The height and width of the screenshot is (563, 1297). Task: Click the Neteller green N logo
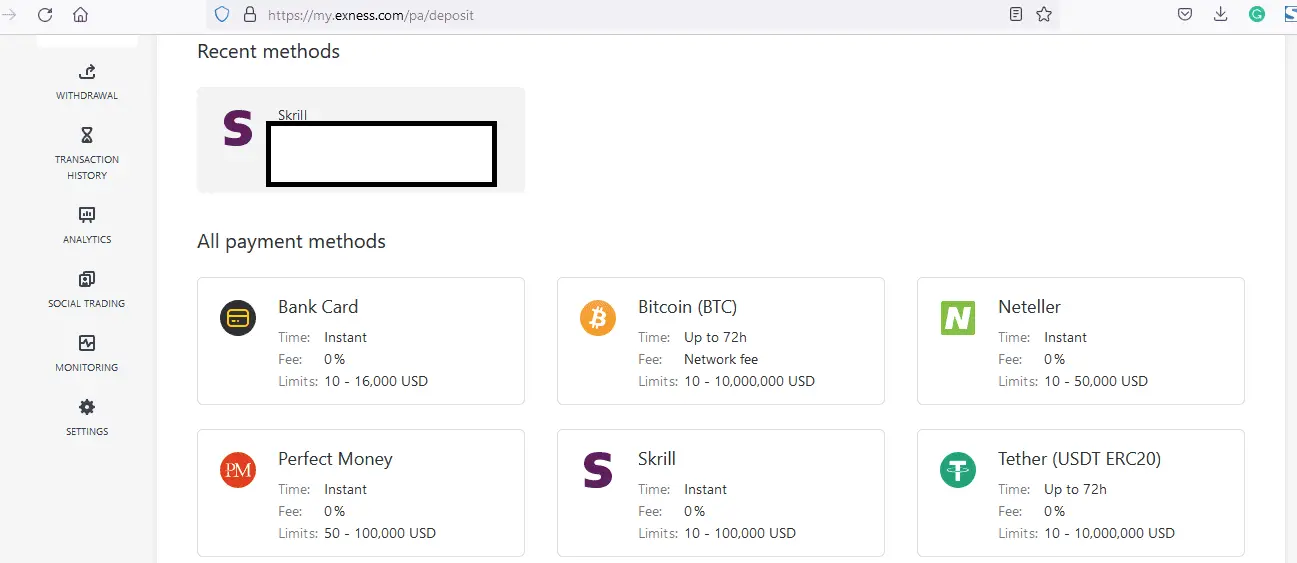958,318
